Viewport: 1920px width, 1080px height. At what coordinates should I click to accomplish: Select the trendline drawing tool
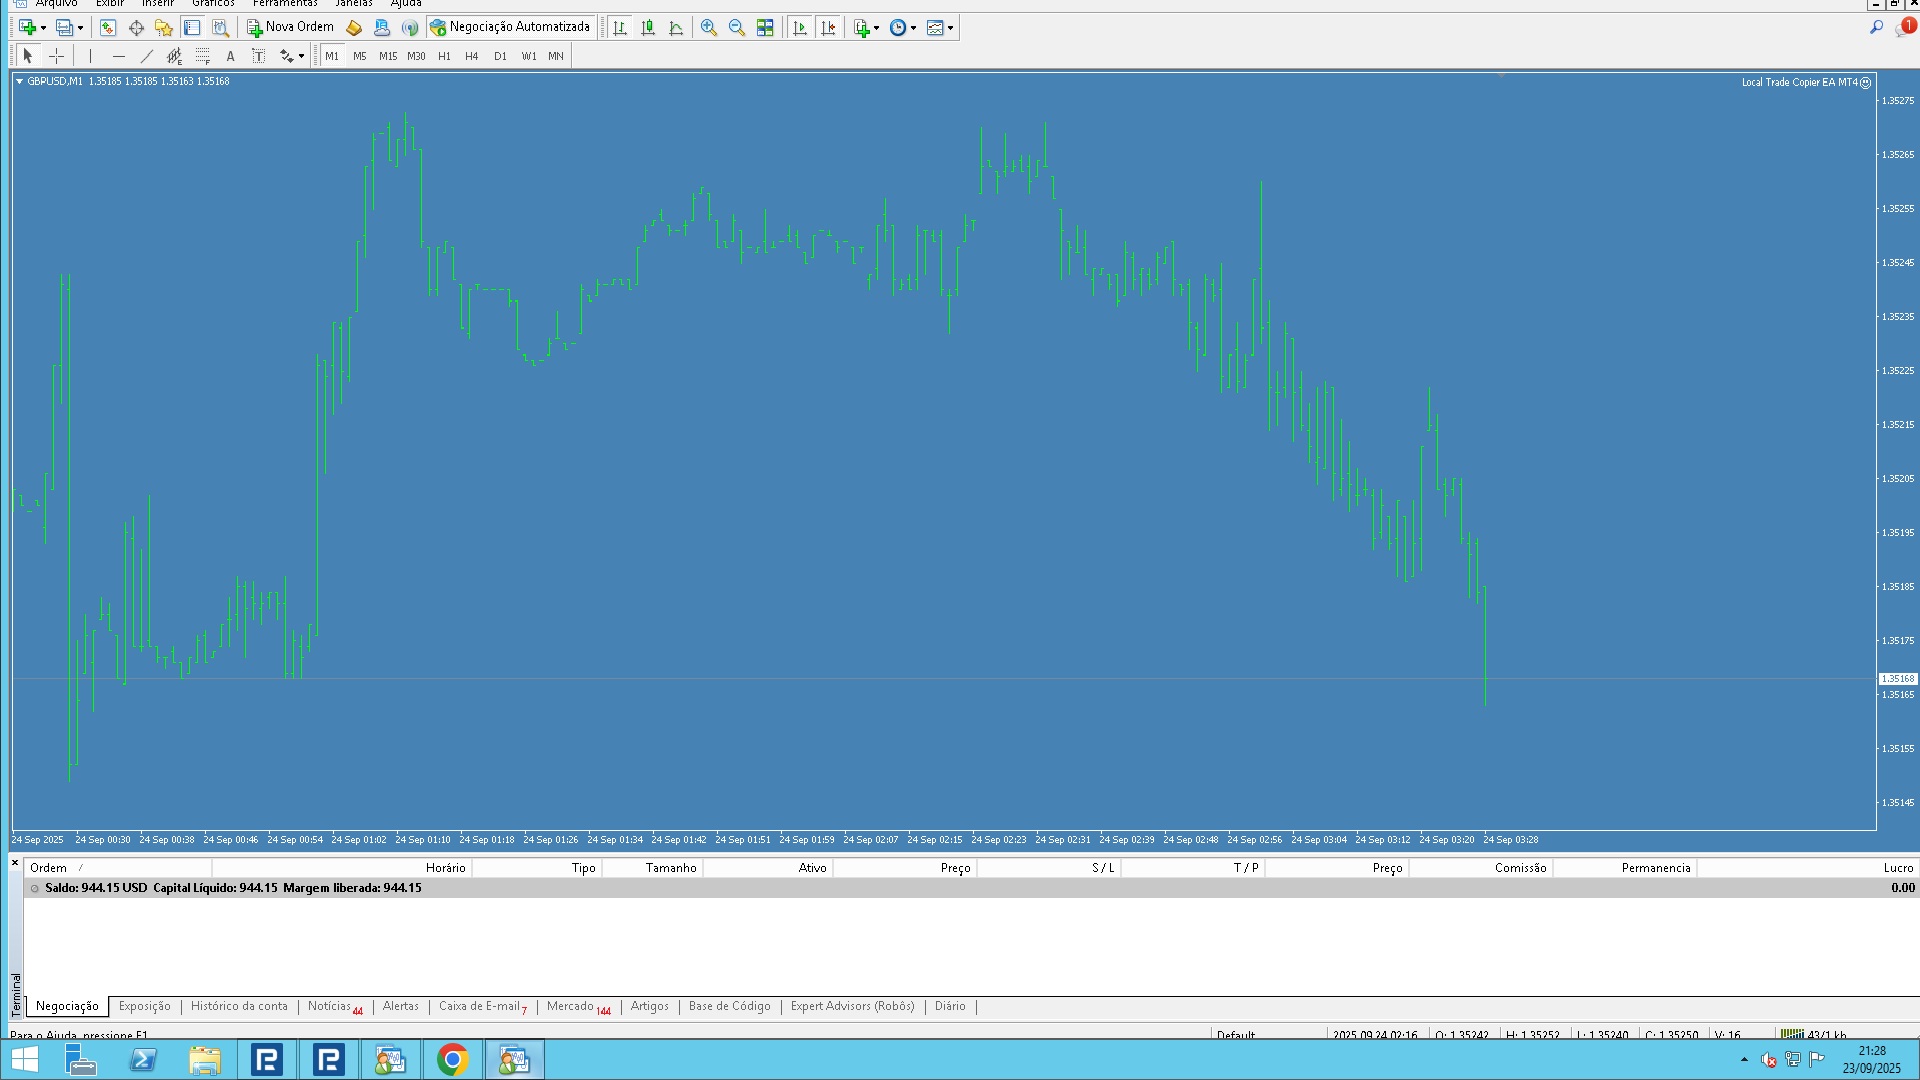(x=147, y=56)
